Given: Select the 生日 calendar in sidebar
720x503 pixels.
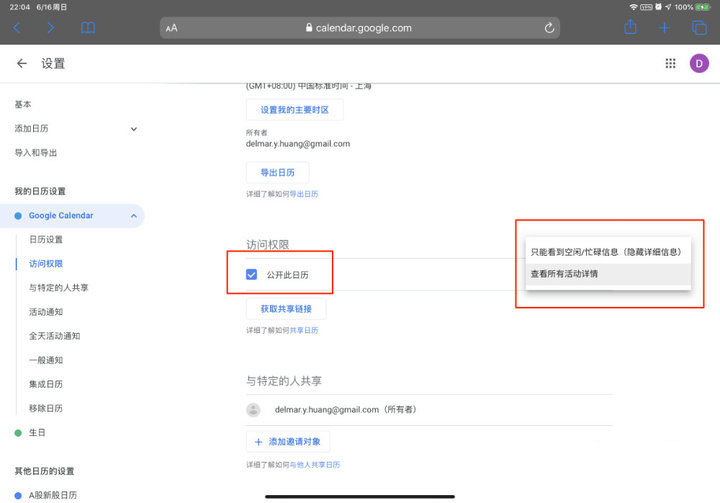Looking at the screenshot, I should tap(37, 432).
